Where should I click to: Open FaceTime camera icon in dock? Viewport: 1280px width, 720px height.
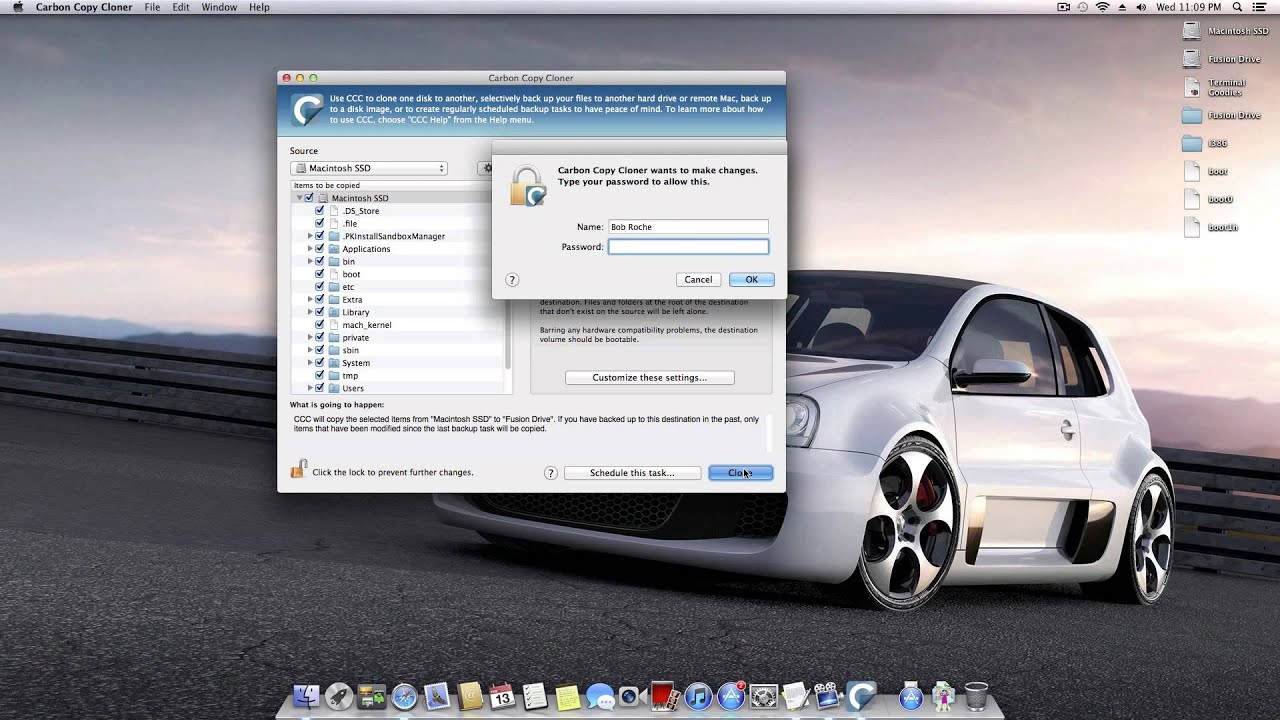point(632,696)
